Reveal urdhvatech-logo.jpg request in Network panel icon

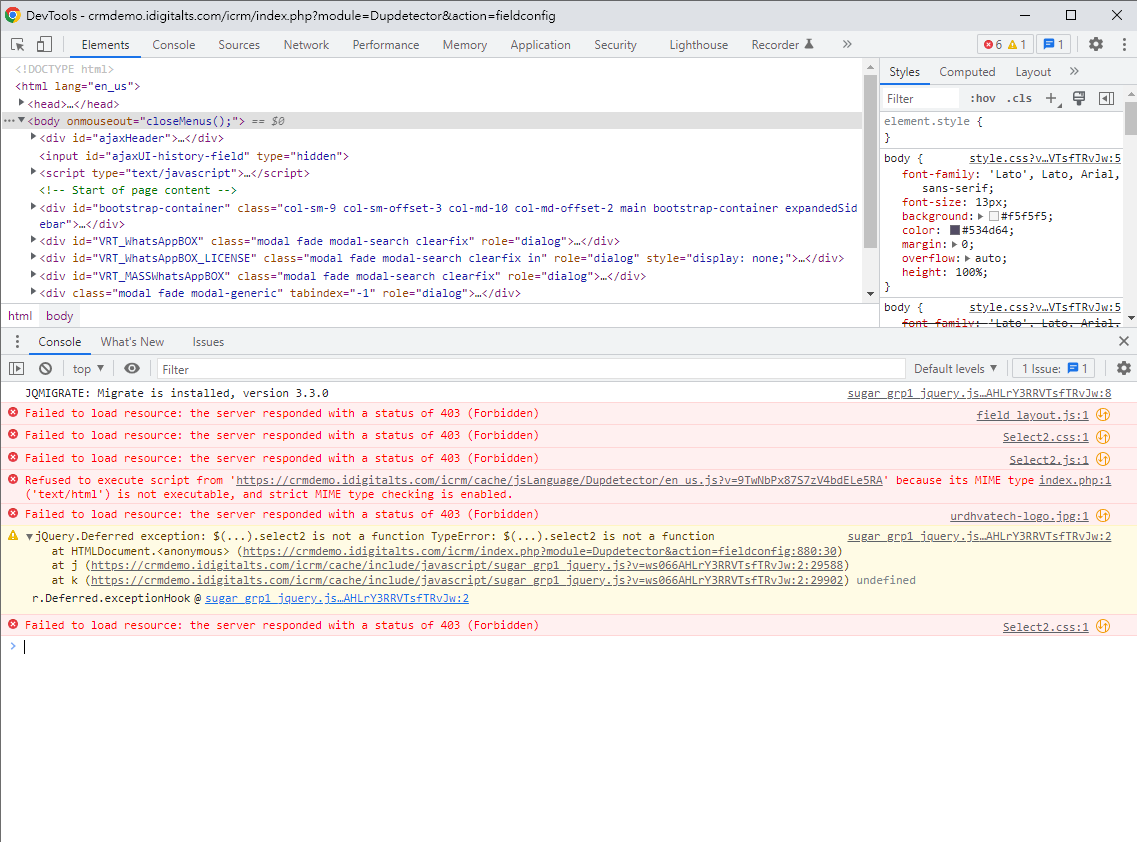coord(1103,516)
